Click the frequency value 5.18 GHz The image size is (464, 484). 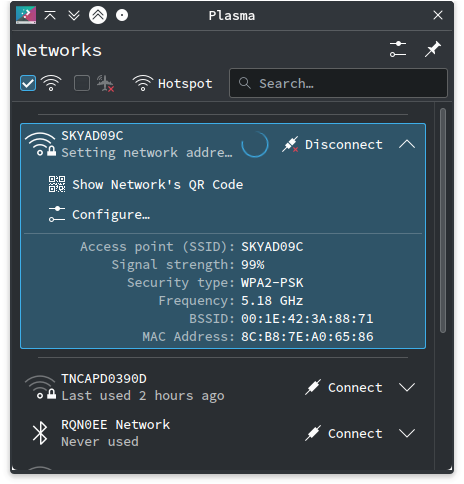272,301
